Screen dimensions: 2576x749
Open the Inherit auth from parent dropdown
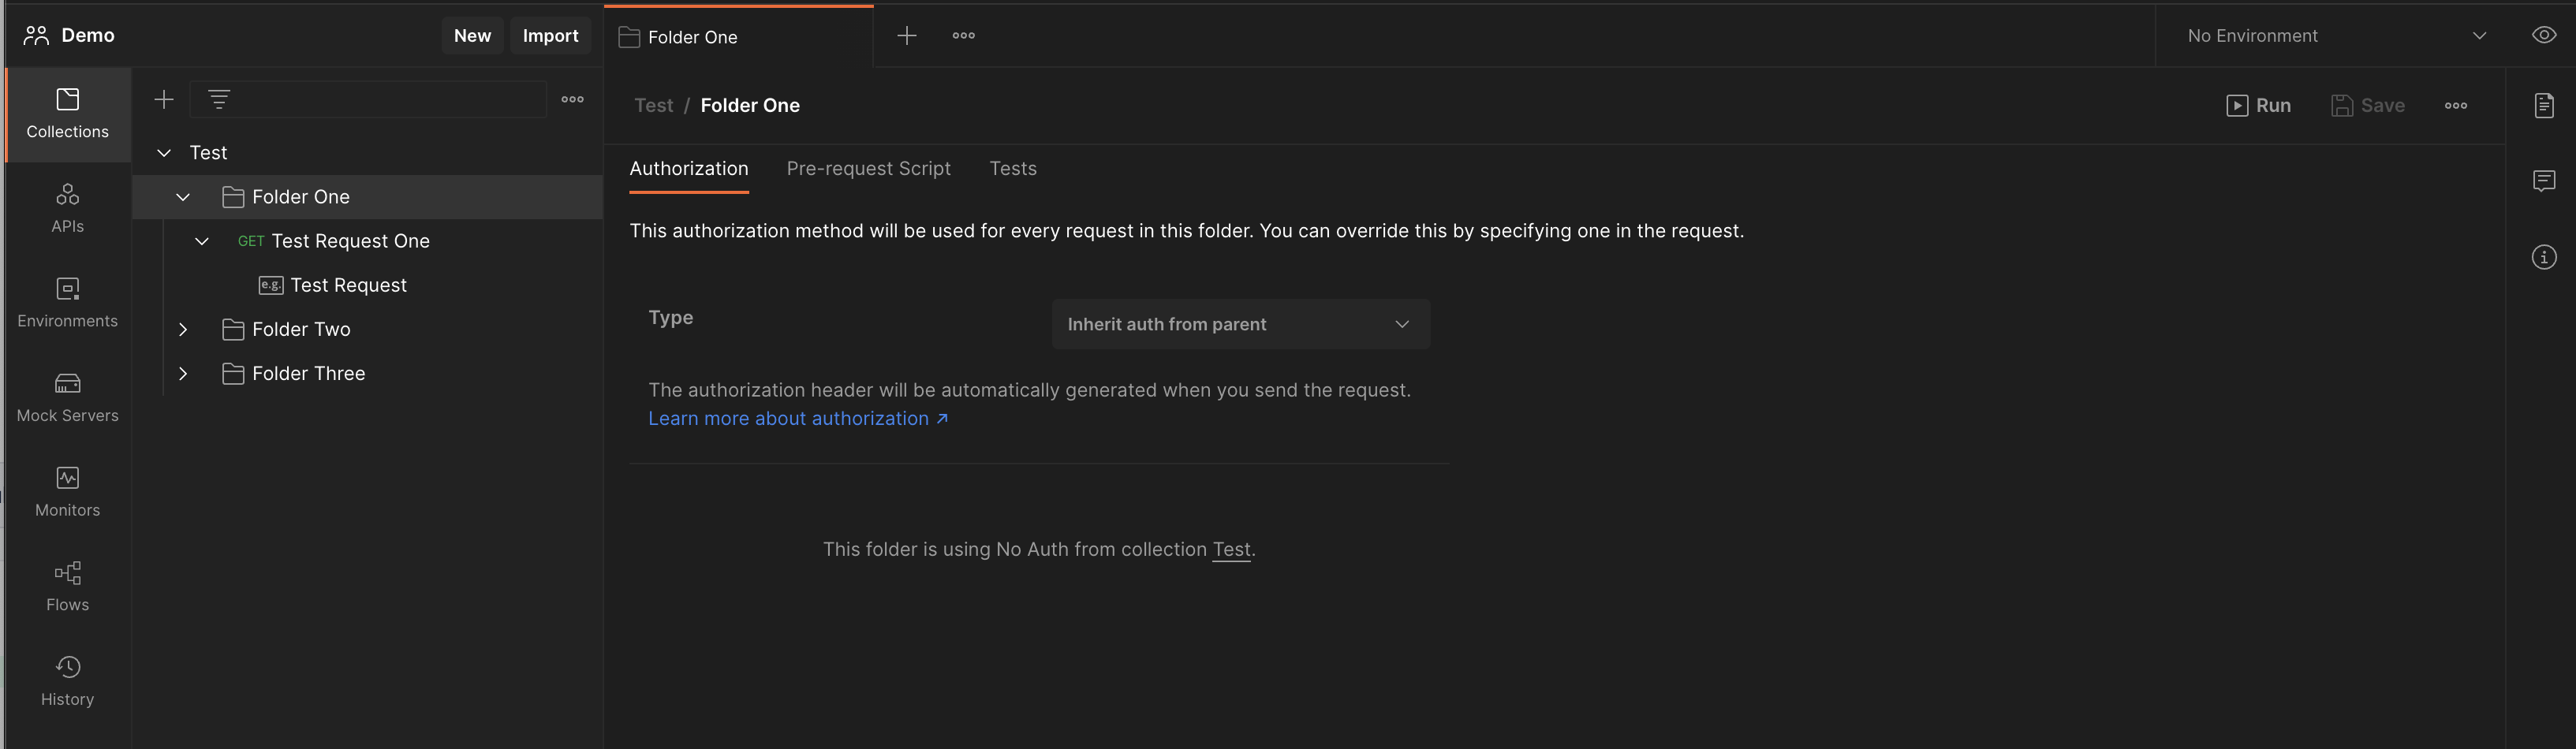tap(1240, 324)
